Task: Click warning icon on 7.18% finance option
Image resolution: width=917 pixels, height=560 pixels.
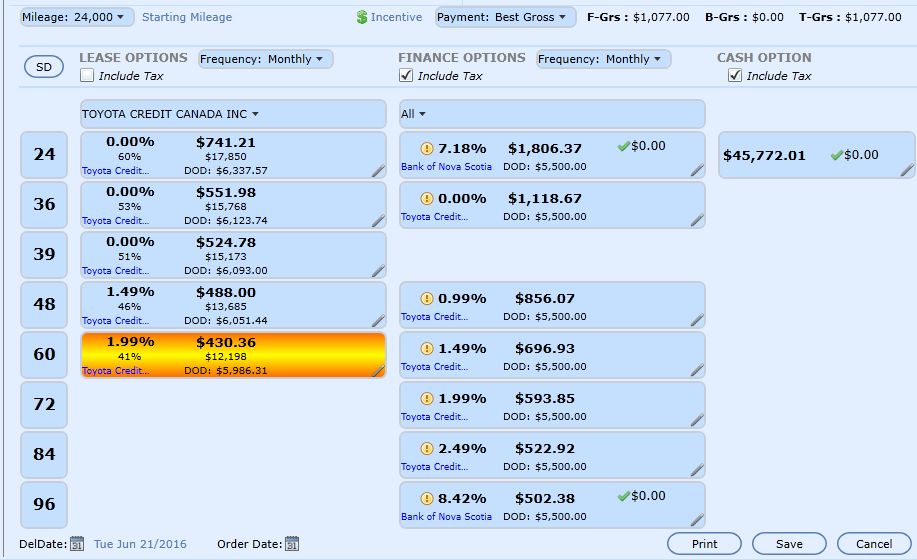Action: coord(427,148)
